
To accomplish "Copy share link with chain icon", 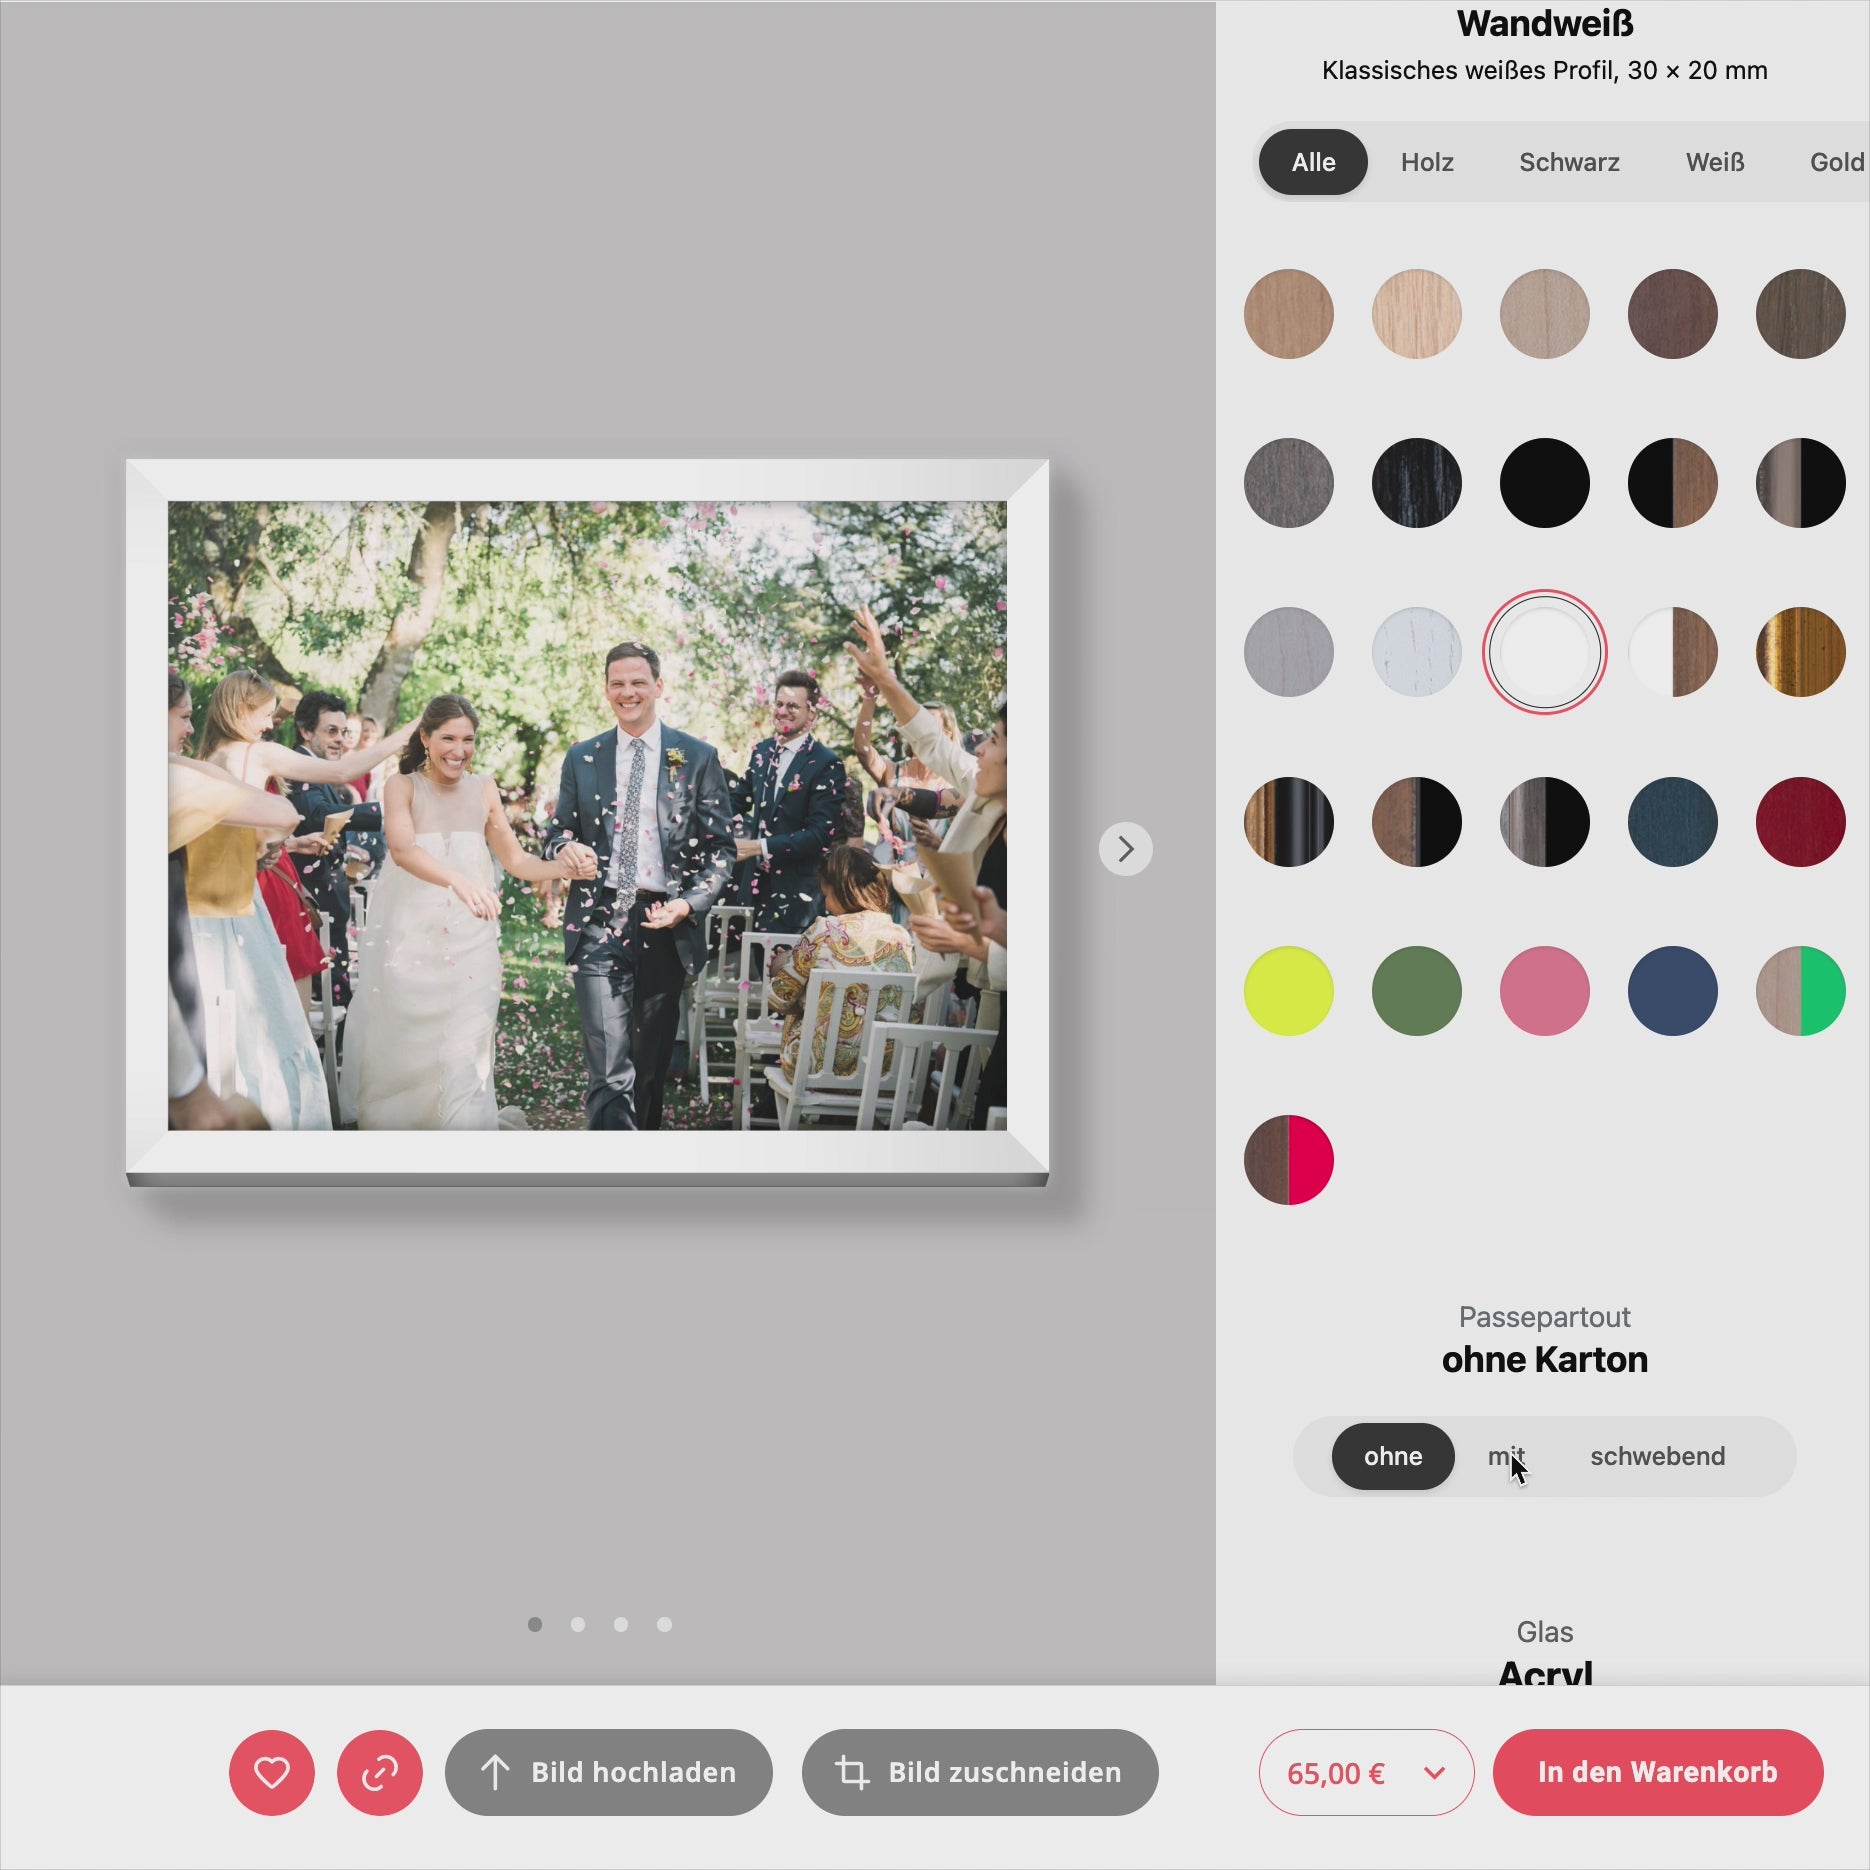I will tap(379, 1772).
